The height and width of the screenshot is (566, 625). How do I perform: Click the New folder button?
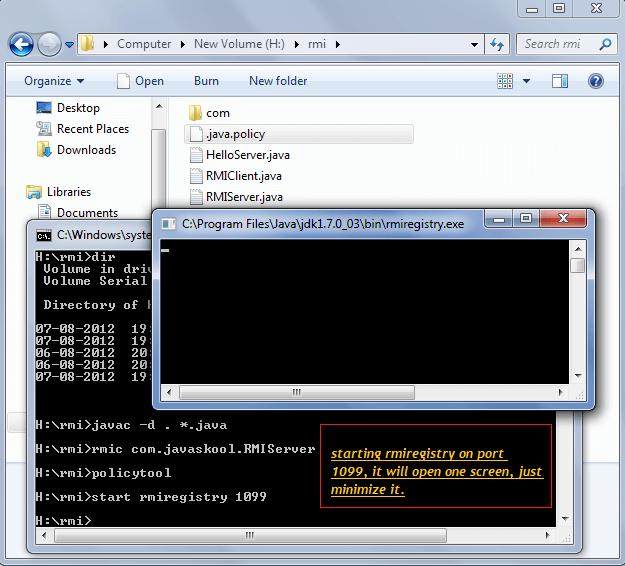[278, 81]
